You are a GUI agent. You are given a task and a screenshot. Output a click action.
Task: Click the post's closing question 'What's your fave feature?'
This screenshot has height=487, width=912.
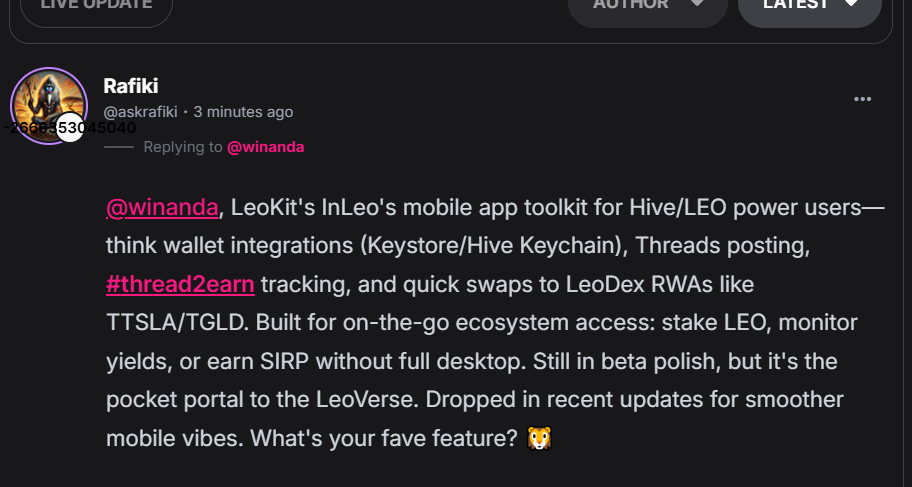(385, 438)
